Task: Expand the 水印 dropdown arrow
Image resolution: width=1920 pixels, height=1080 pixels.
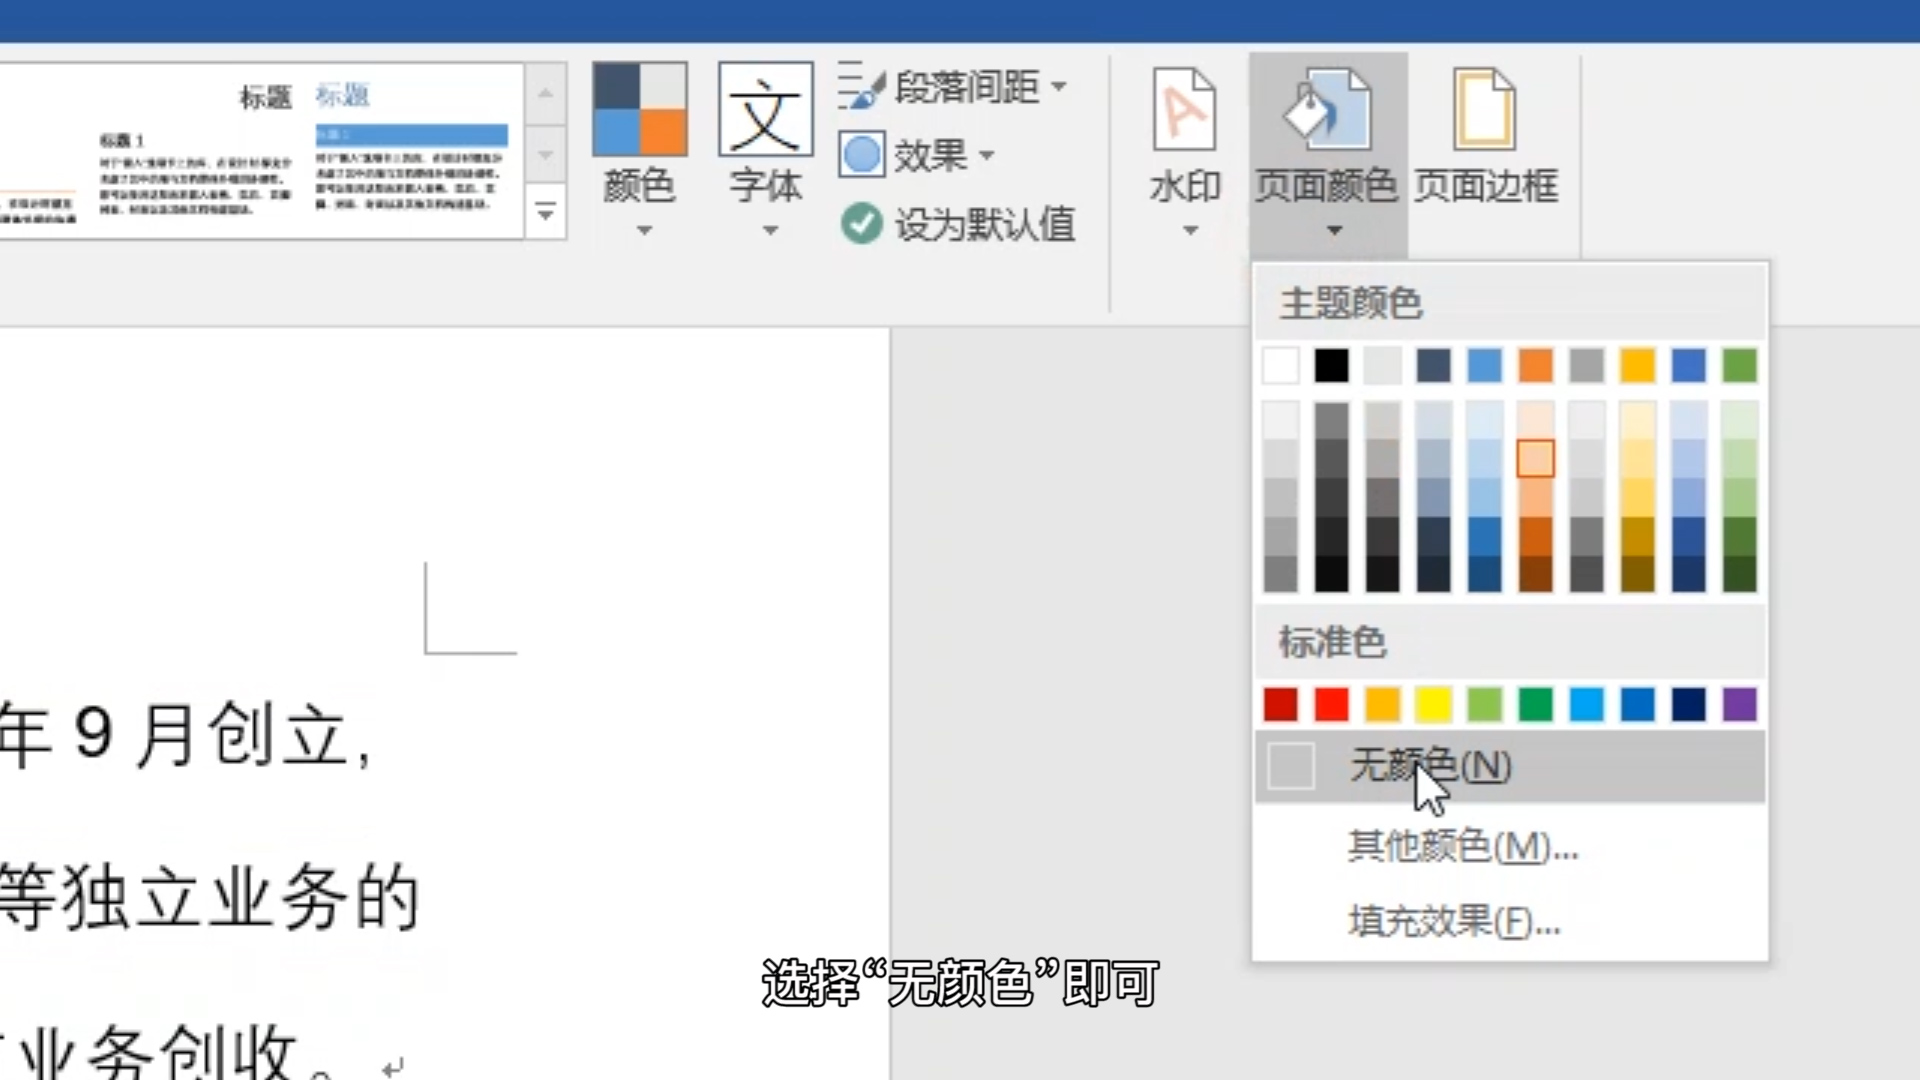Action: 1189,230
